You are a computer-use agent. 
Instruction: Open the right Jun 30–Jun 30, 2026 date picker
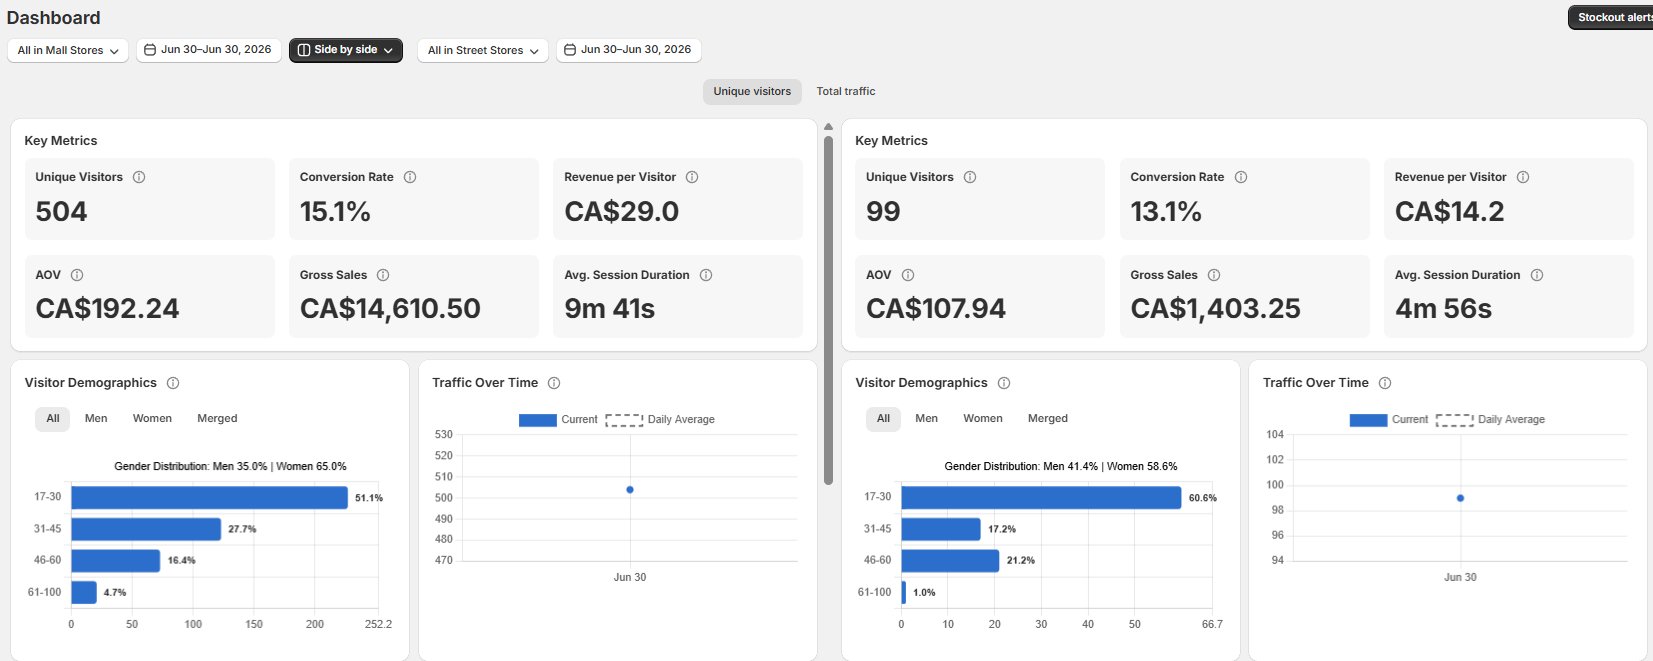628,49
